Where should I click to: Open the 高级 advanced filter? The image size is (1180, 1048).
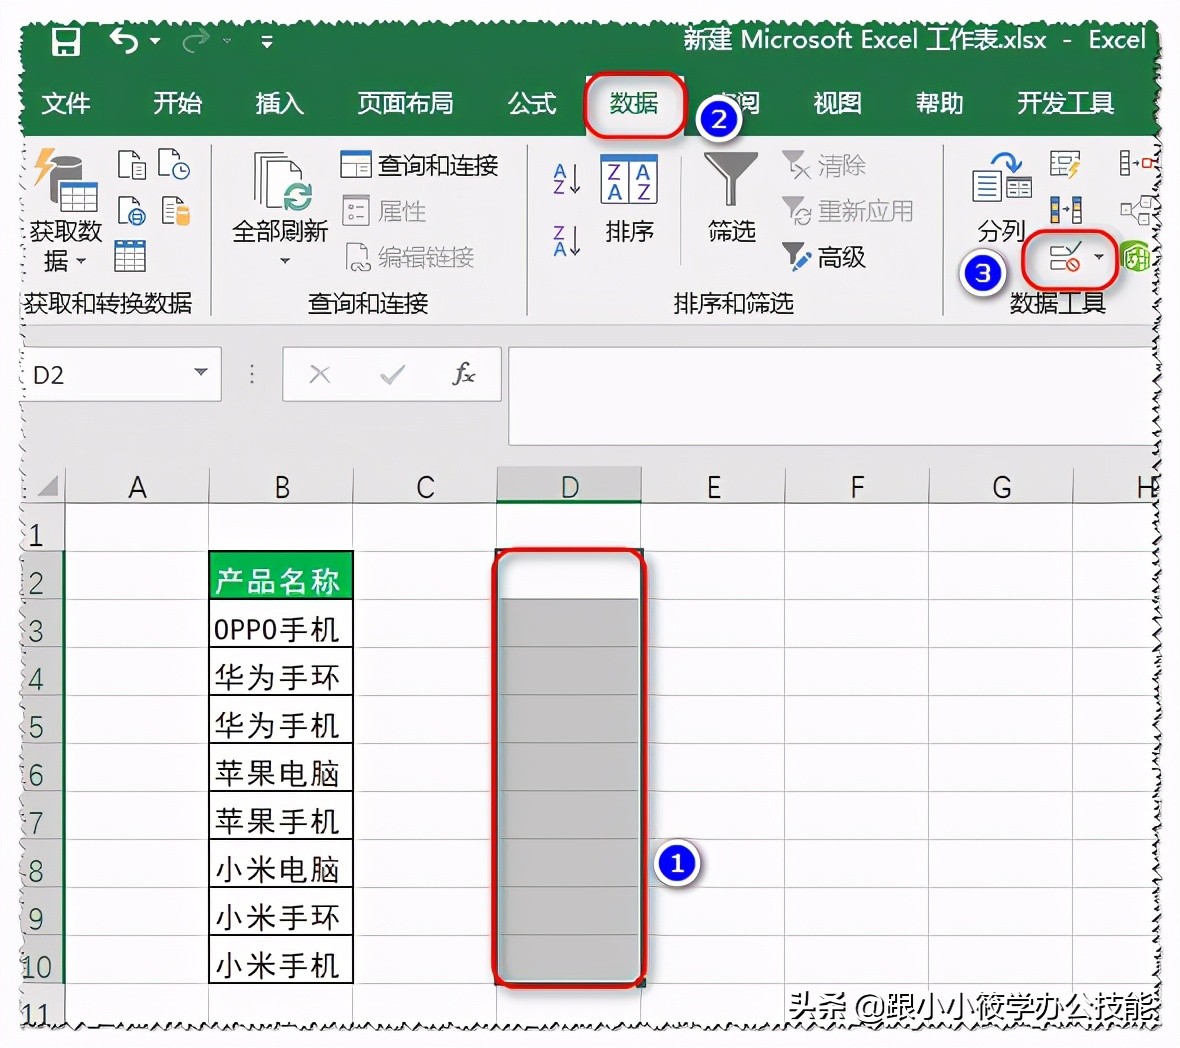[x=823, y=257]
